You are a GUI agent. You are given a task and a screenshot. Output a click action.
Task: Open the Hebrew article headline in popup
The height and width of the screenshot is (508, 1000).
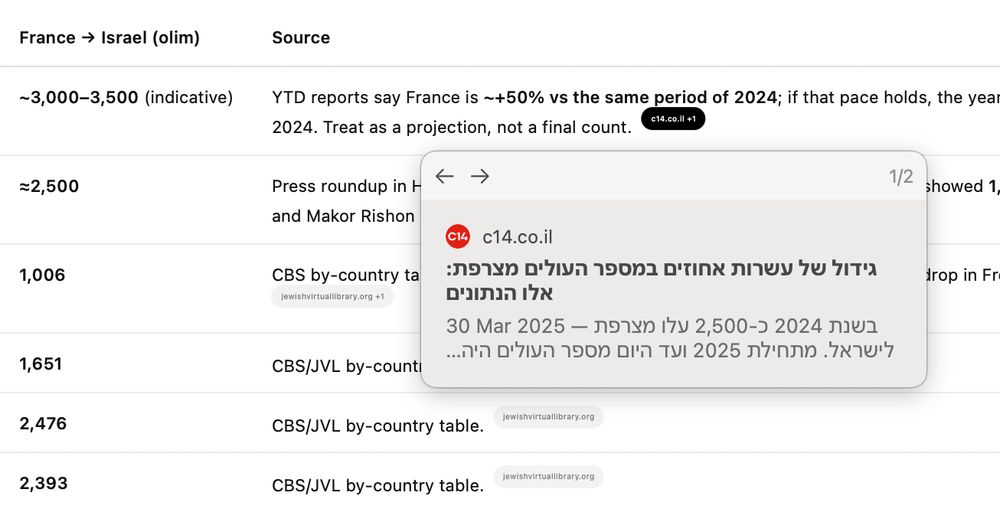pos(661,281)
